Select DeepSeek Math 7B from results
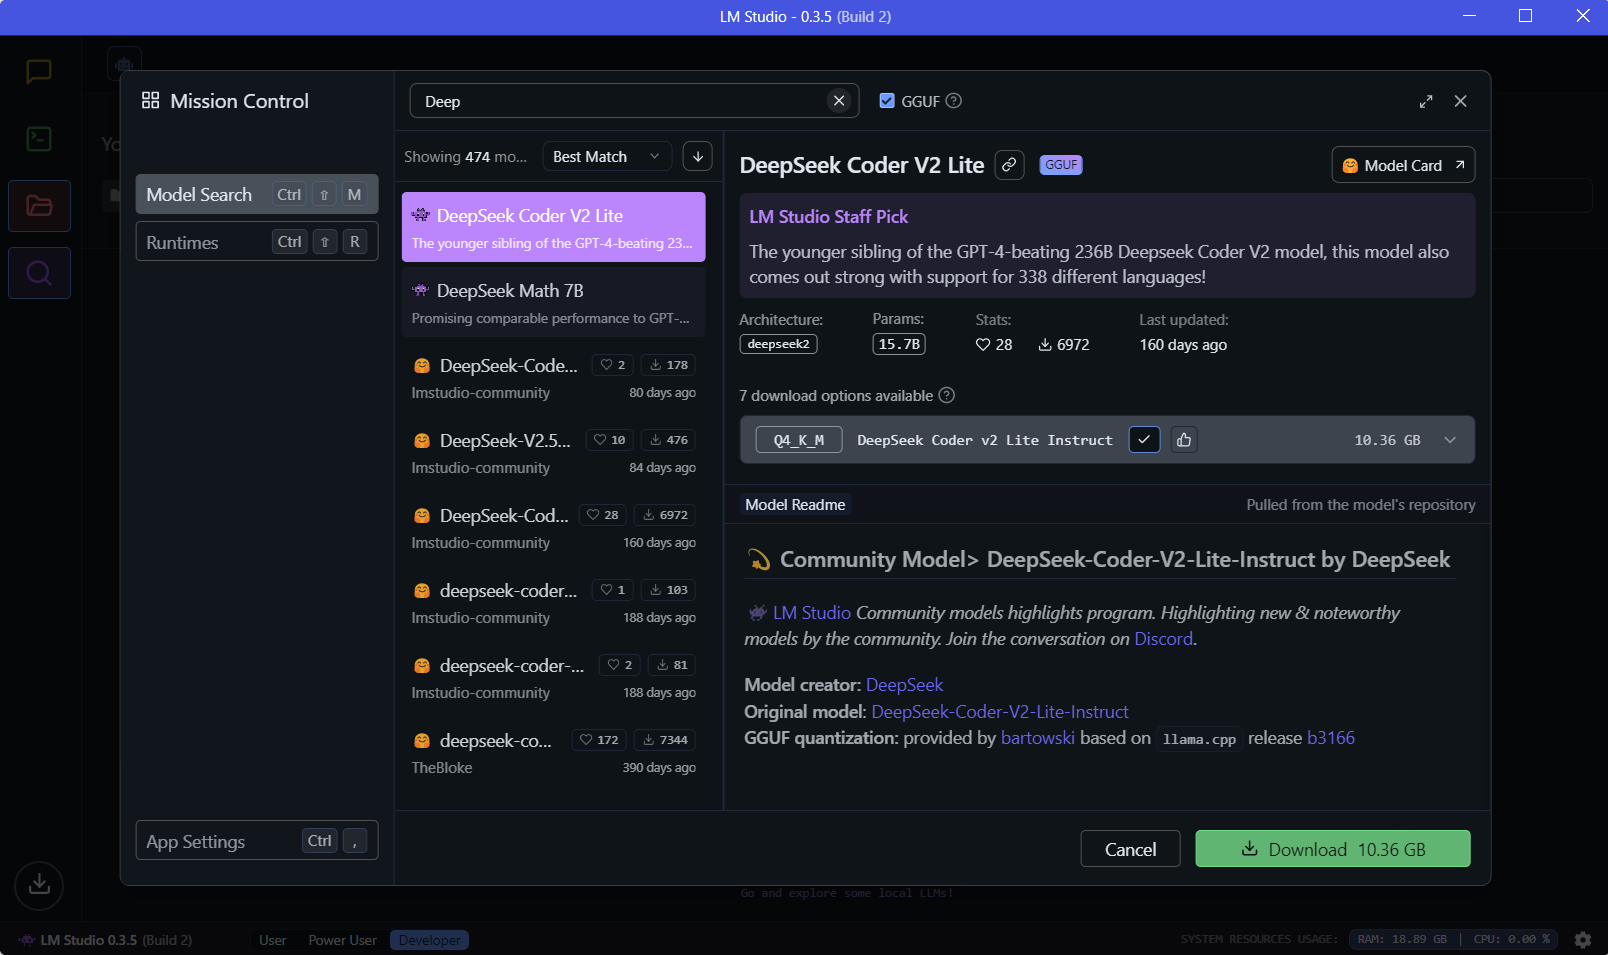 point(553,303)
